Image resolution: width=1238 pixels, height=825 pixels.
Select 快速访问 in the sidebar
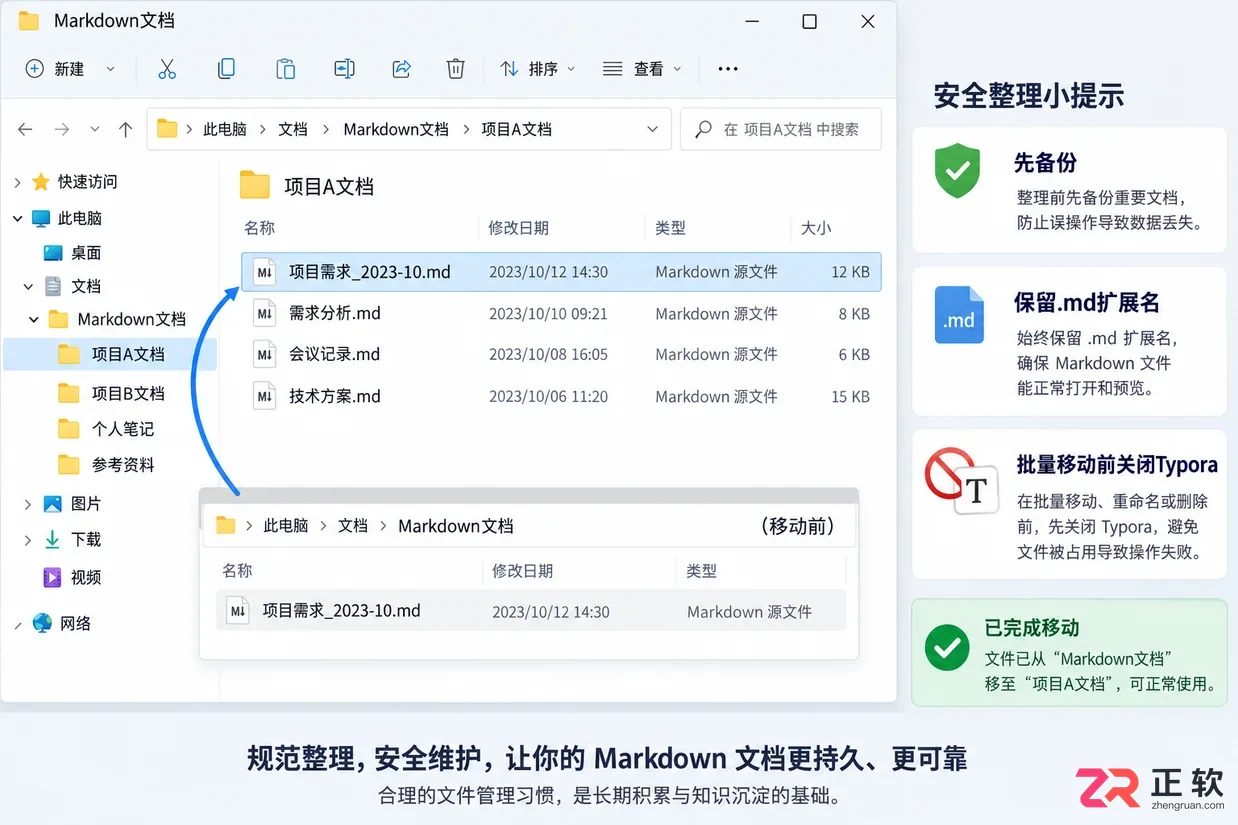coord(87,182)
